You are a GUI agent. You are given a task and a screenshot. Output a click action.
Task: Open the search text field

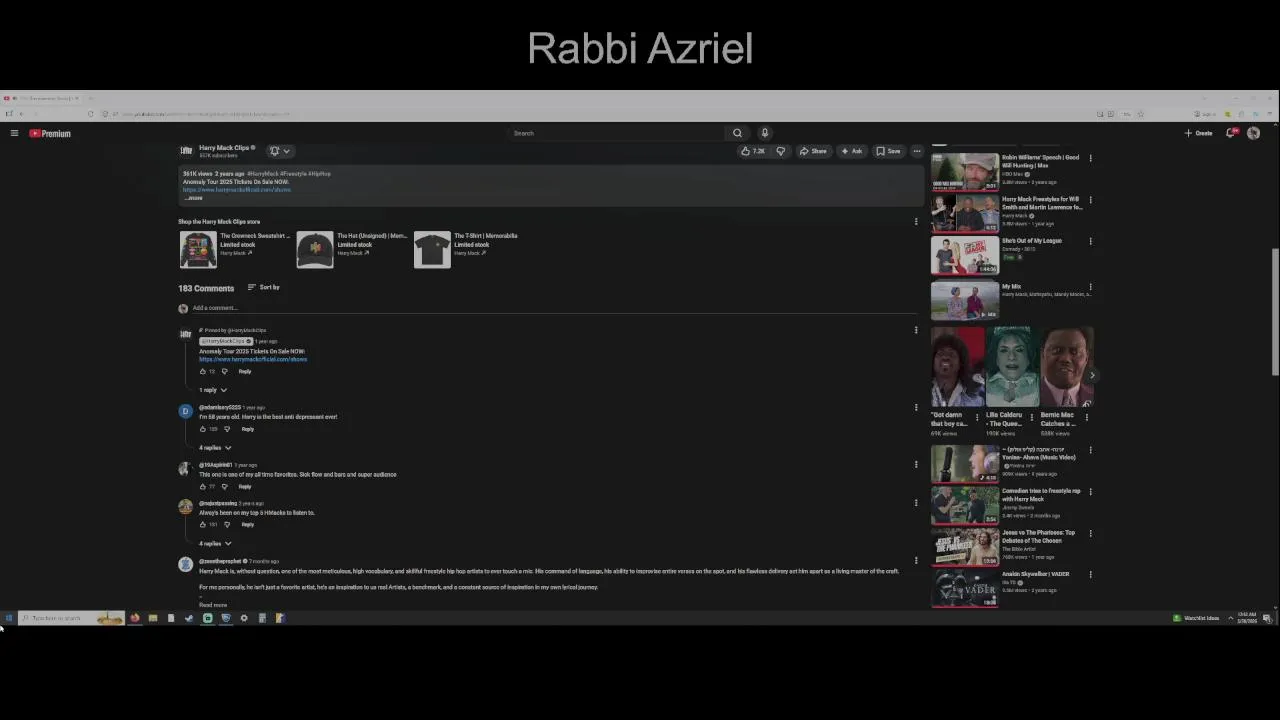click(x=615, y=133)
